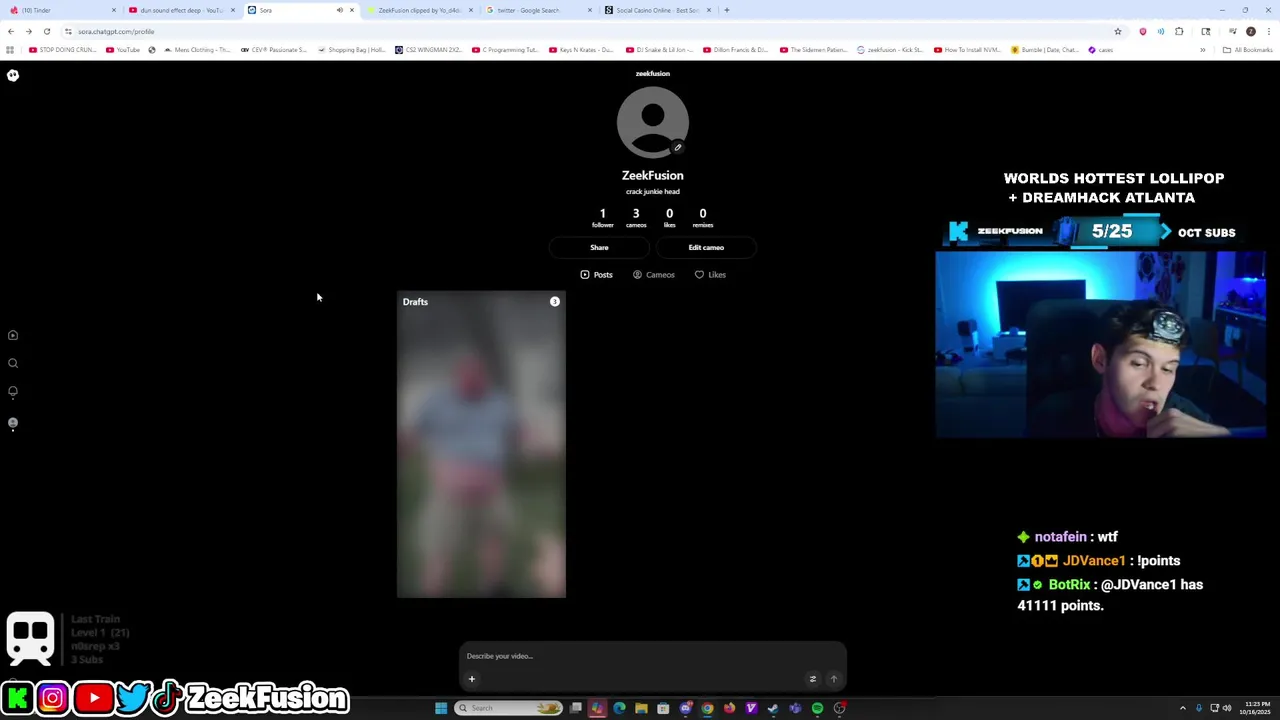Open the Windows Start menu
Image resolution: width=1280 pixels, height=720 pixels.
tap(441, 708)
